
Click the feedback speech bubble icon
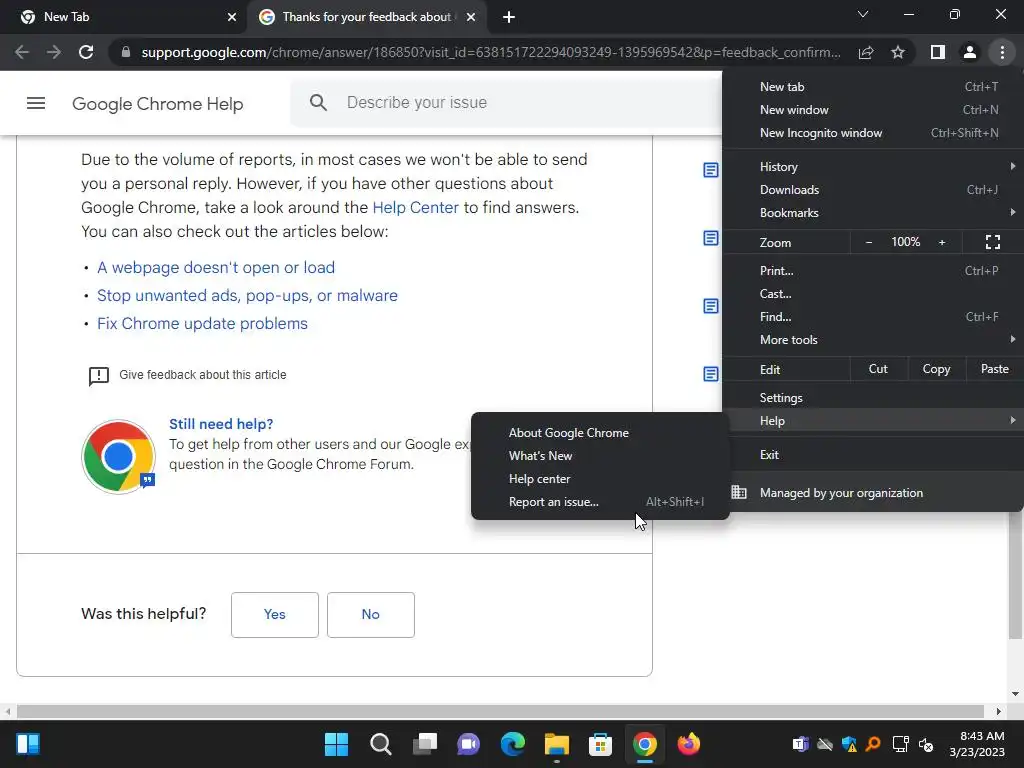click(x=99, y=376)
